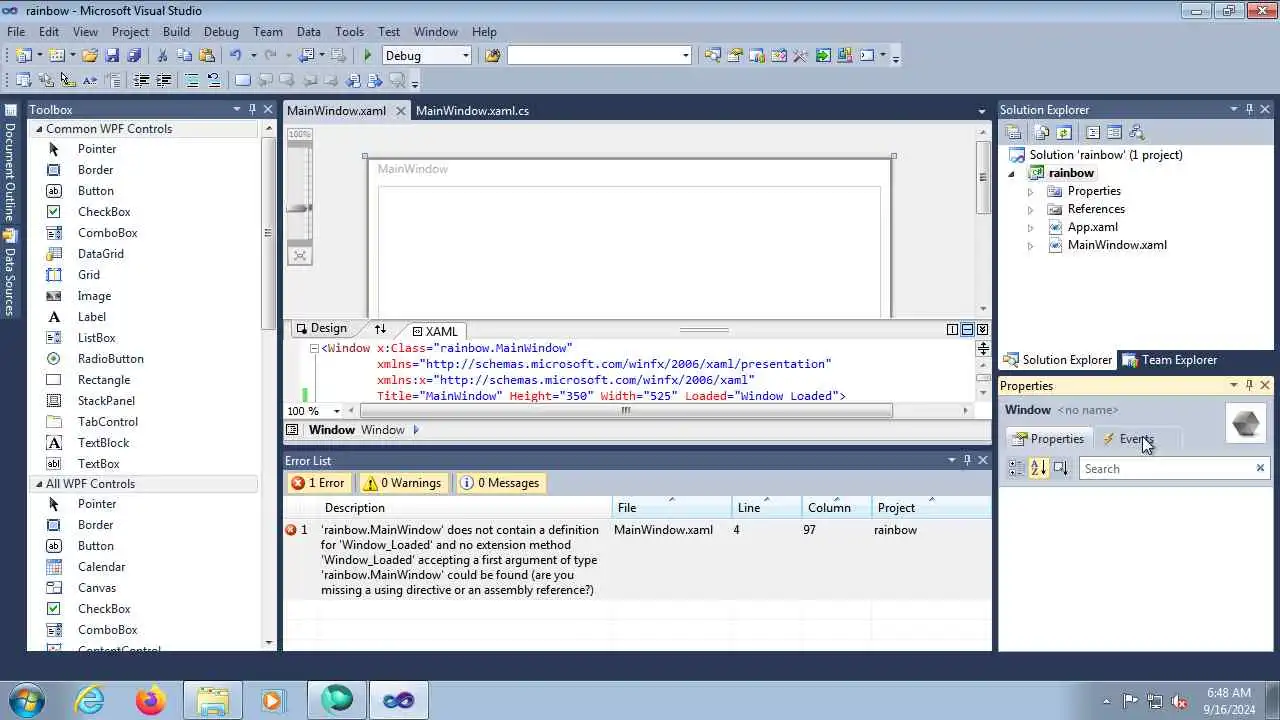1280x720 pixels.
Task: Switch to the Team Explorer tab
Action: click(1170, 360)
